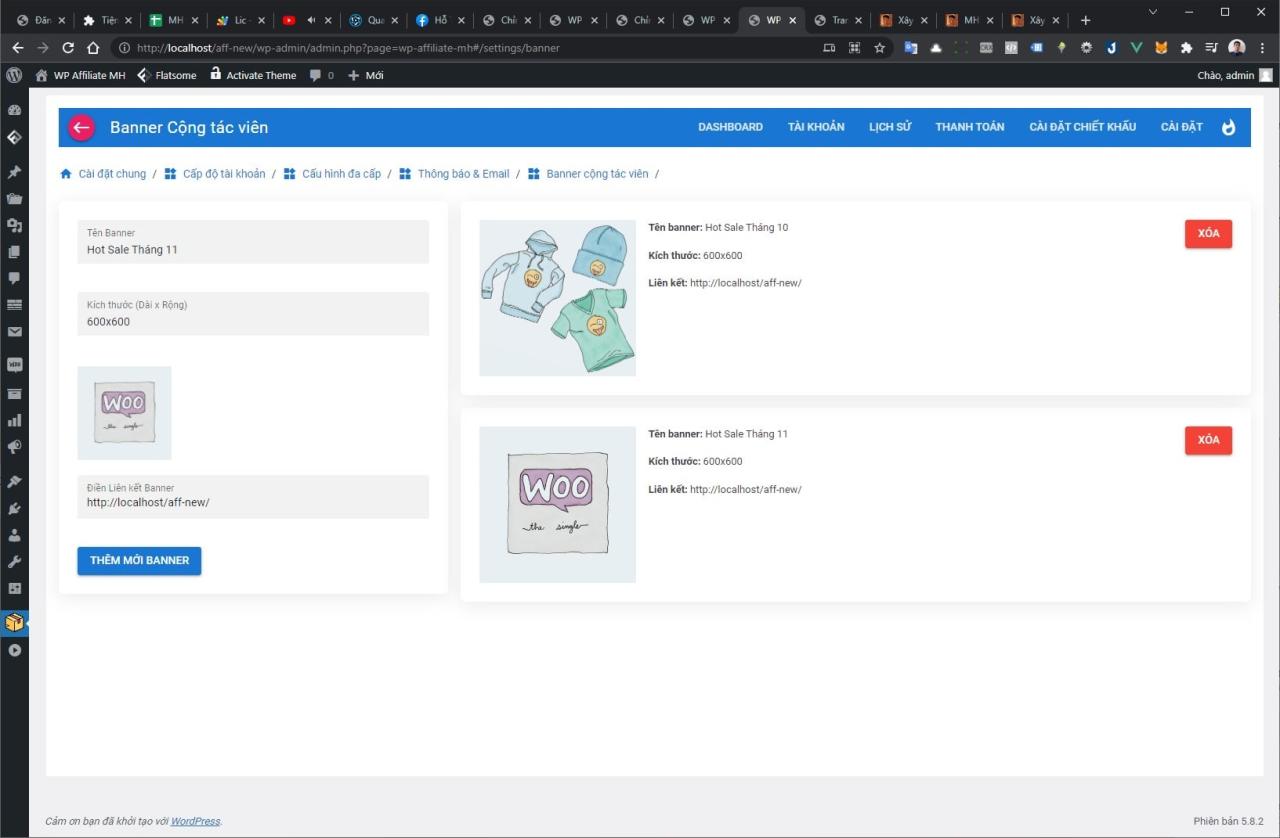Click the Users person icon in sidebar
Image resolution: width=1280 pixels, height=838 pixels.
(x=14, y=534)
